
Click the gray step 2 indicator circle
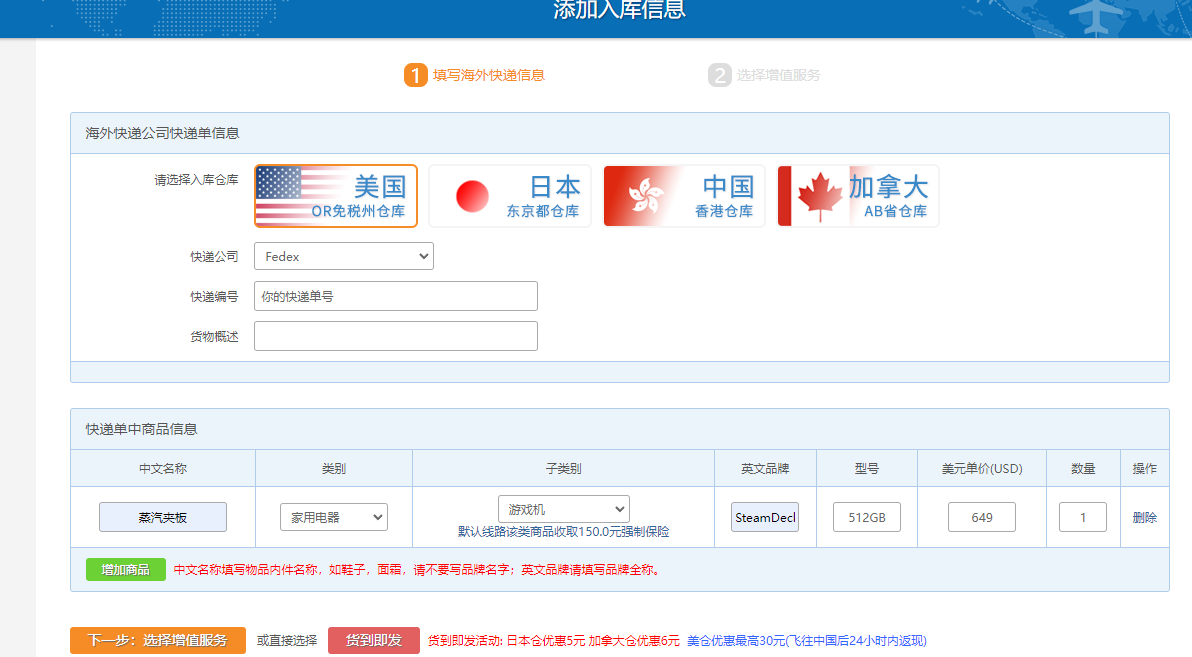point(720,74)
